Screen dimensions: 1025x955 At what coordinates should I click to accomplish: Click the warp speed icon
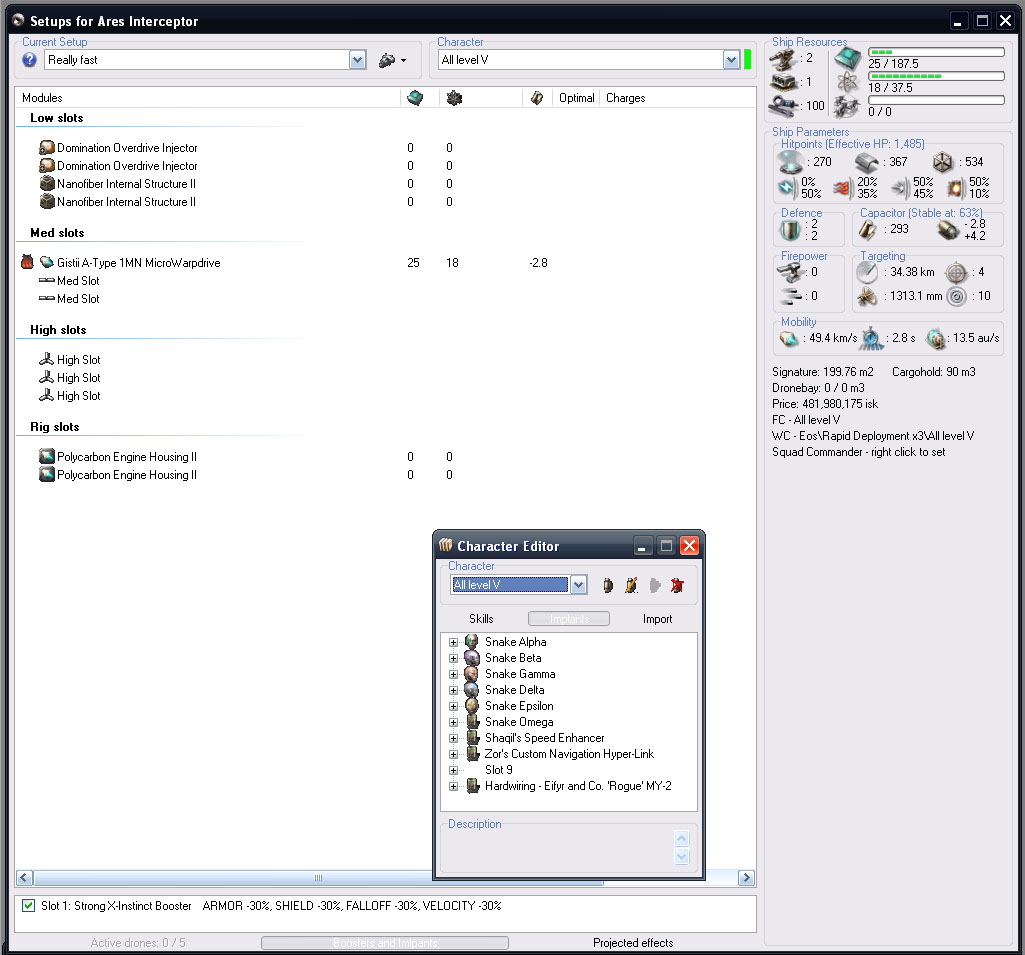936,339
